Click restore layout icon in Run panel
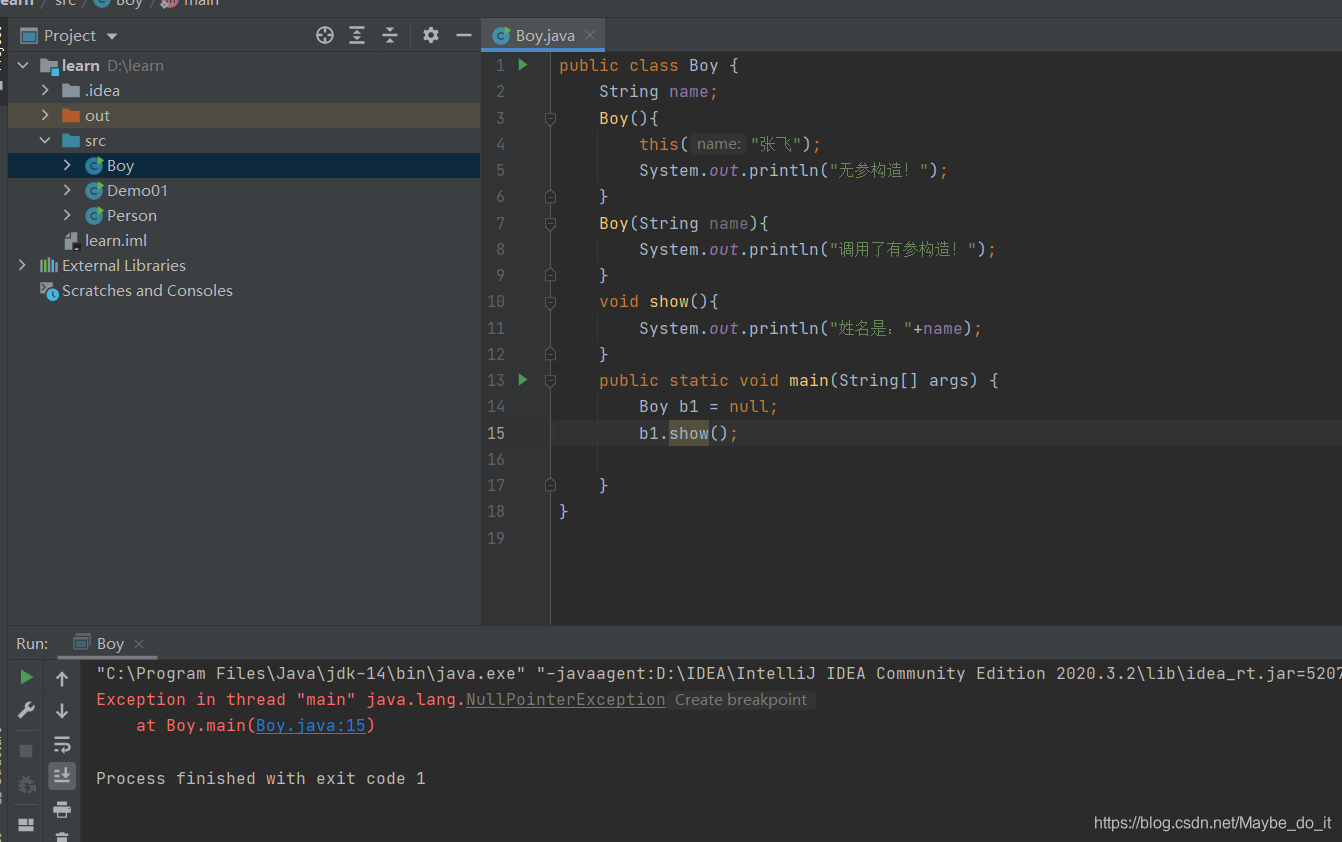The image size is (1342, 842). click(27, 825)
